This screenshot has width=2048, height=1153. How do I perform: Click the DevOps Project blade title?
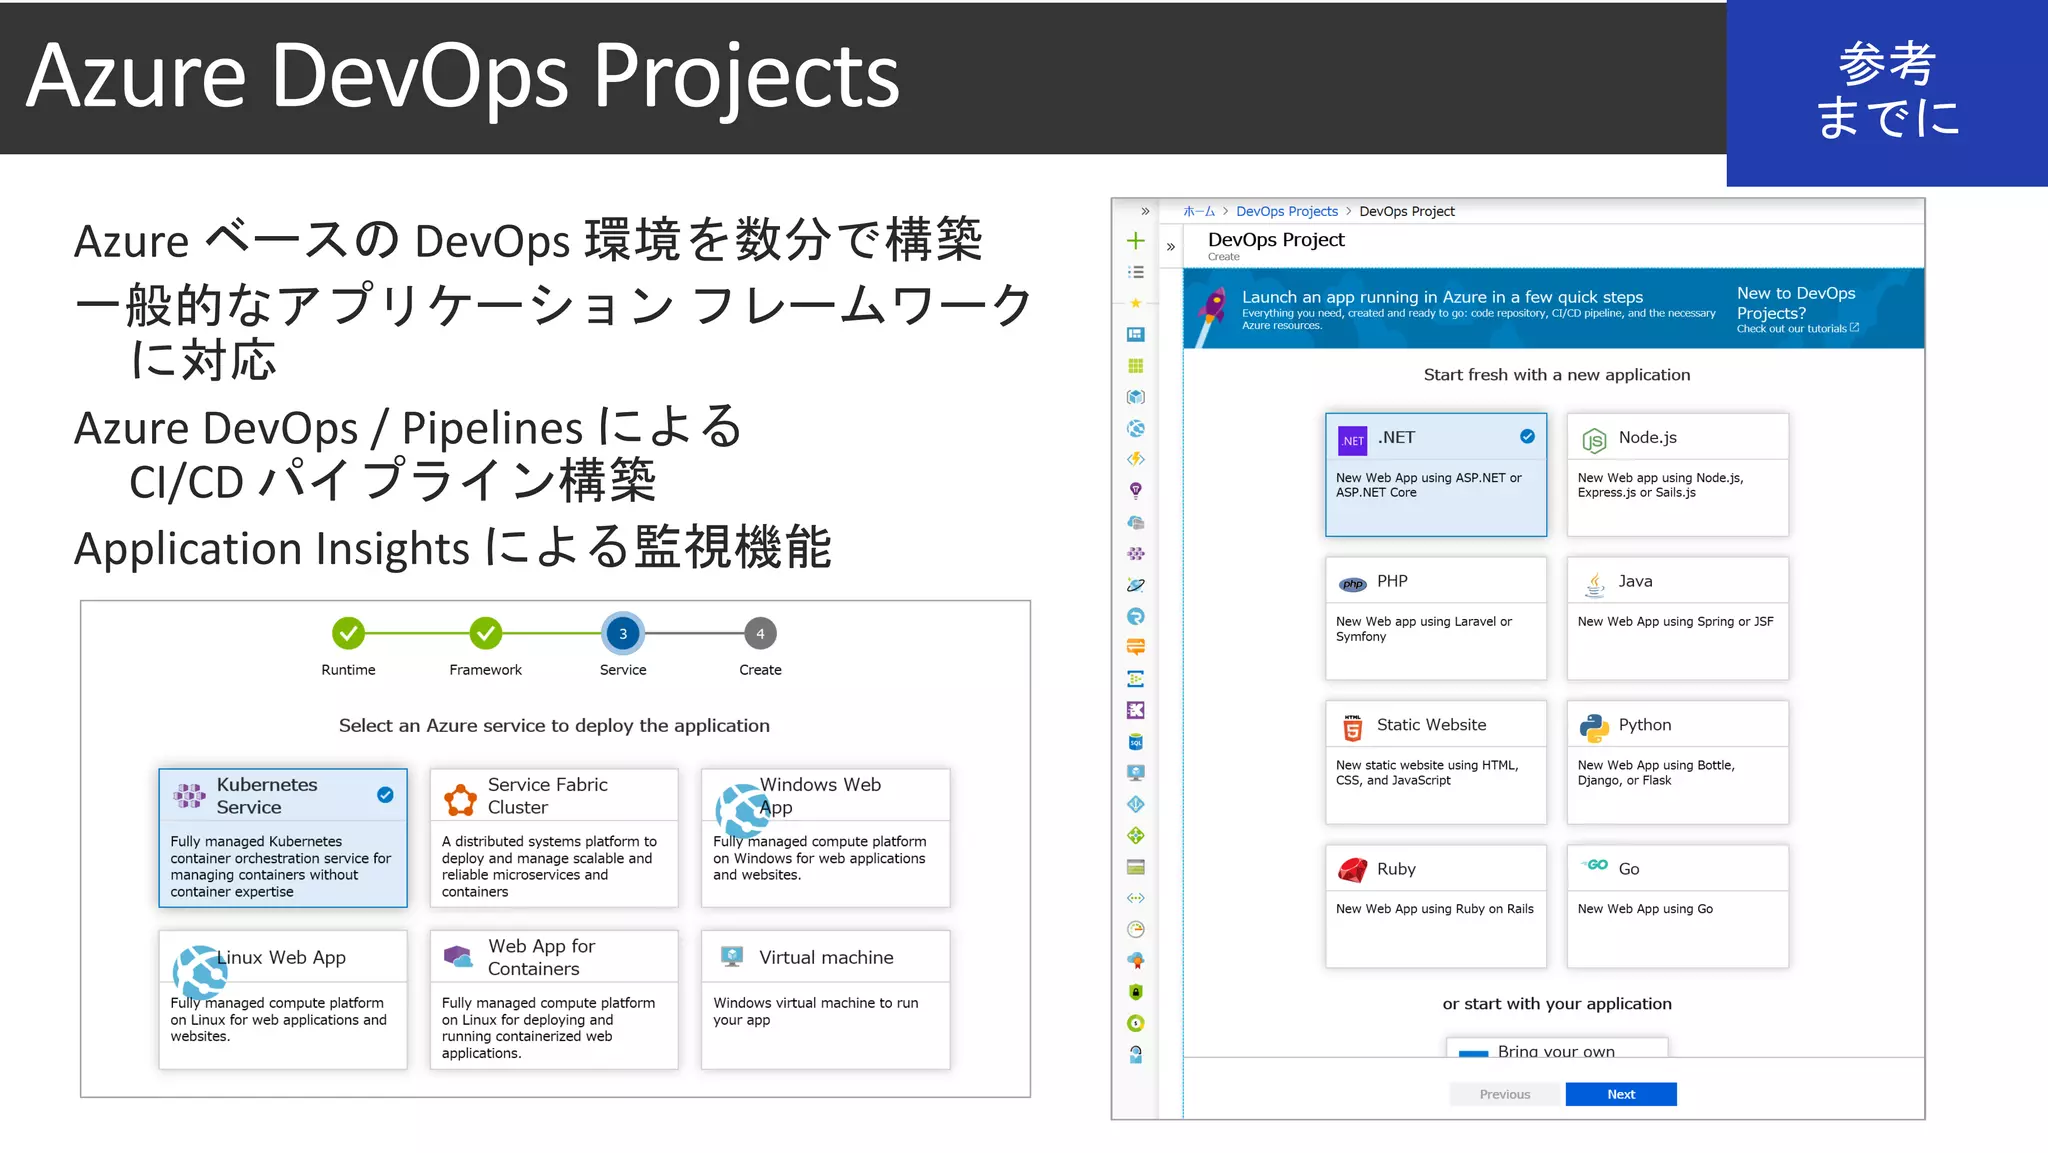(1276, 240)
